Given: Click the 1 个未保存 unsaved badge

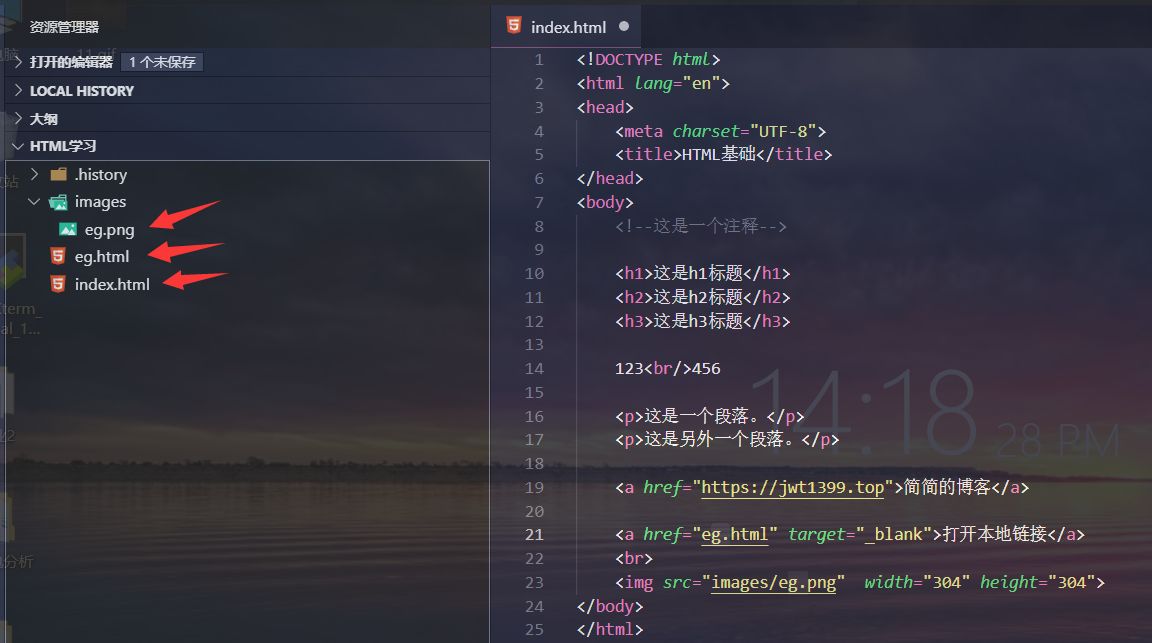Looking at the screenshot, I should click(162, 62).
